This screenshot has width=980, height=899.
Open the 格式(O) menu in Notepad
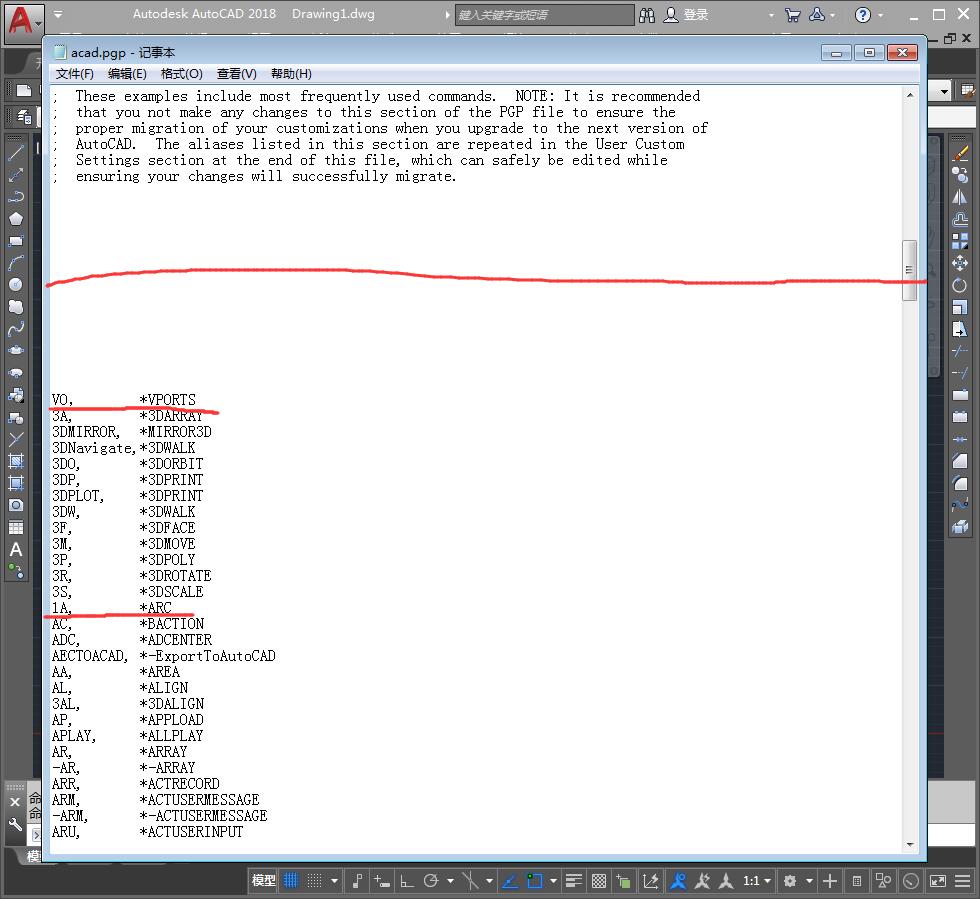[x=181, y=74]
